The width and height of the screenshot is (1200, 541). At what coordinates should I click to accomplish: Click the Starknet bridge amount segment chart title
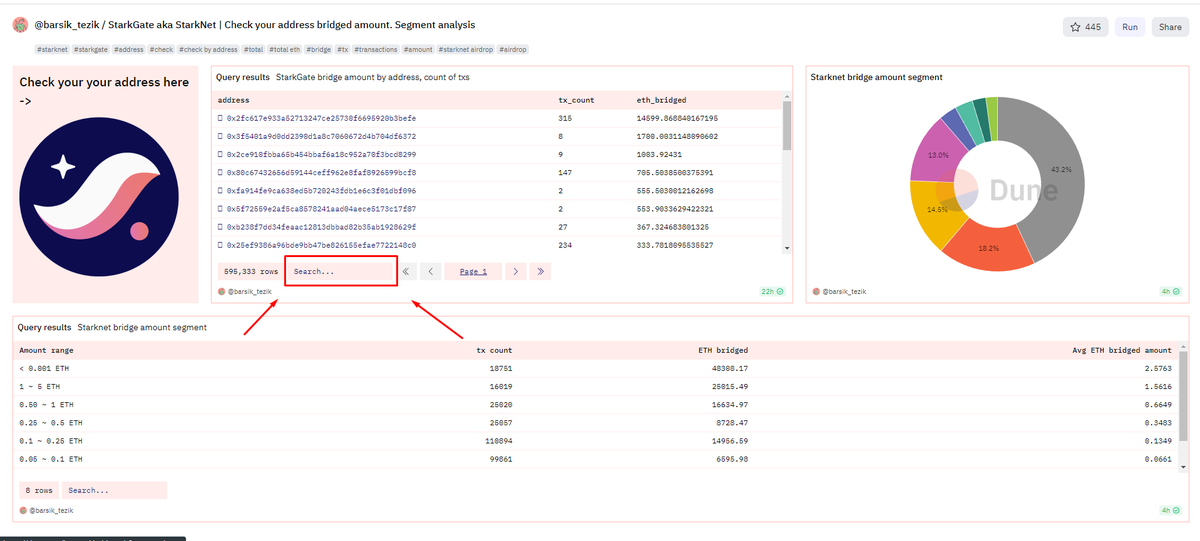coord(877,77)
